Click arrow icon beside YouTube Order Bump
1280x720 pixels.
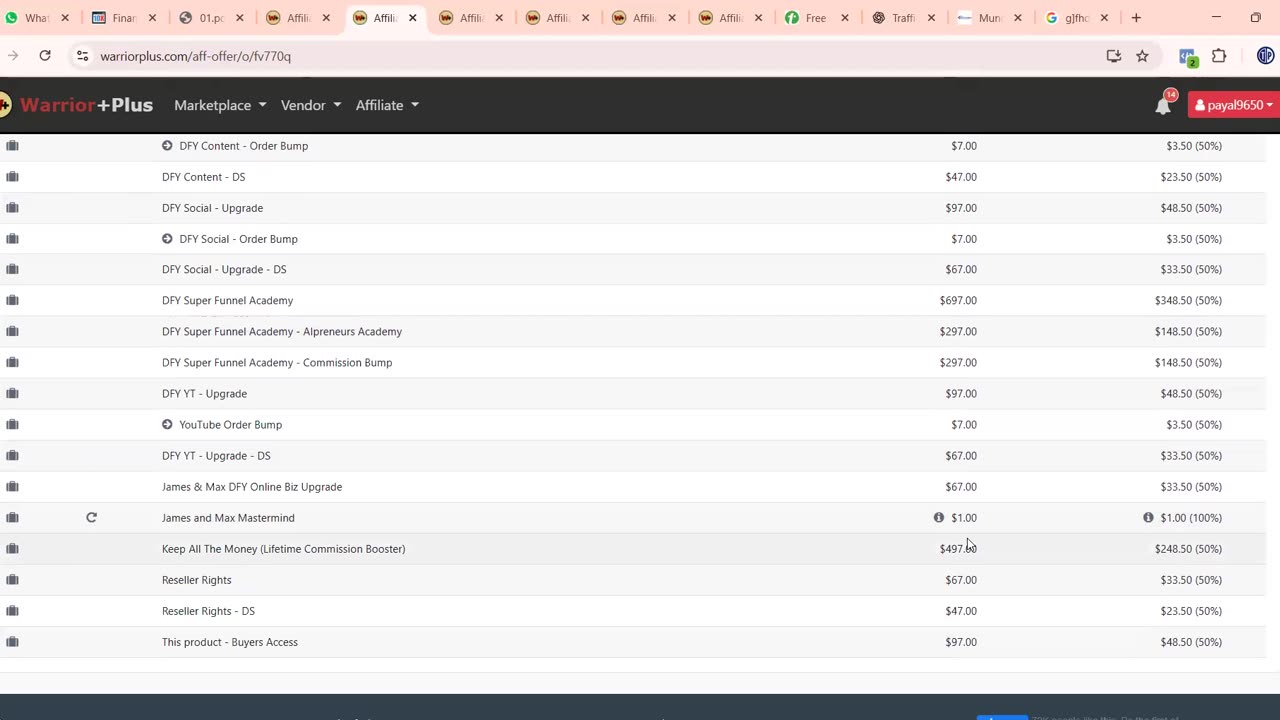coord(167,424)
